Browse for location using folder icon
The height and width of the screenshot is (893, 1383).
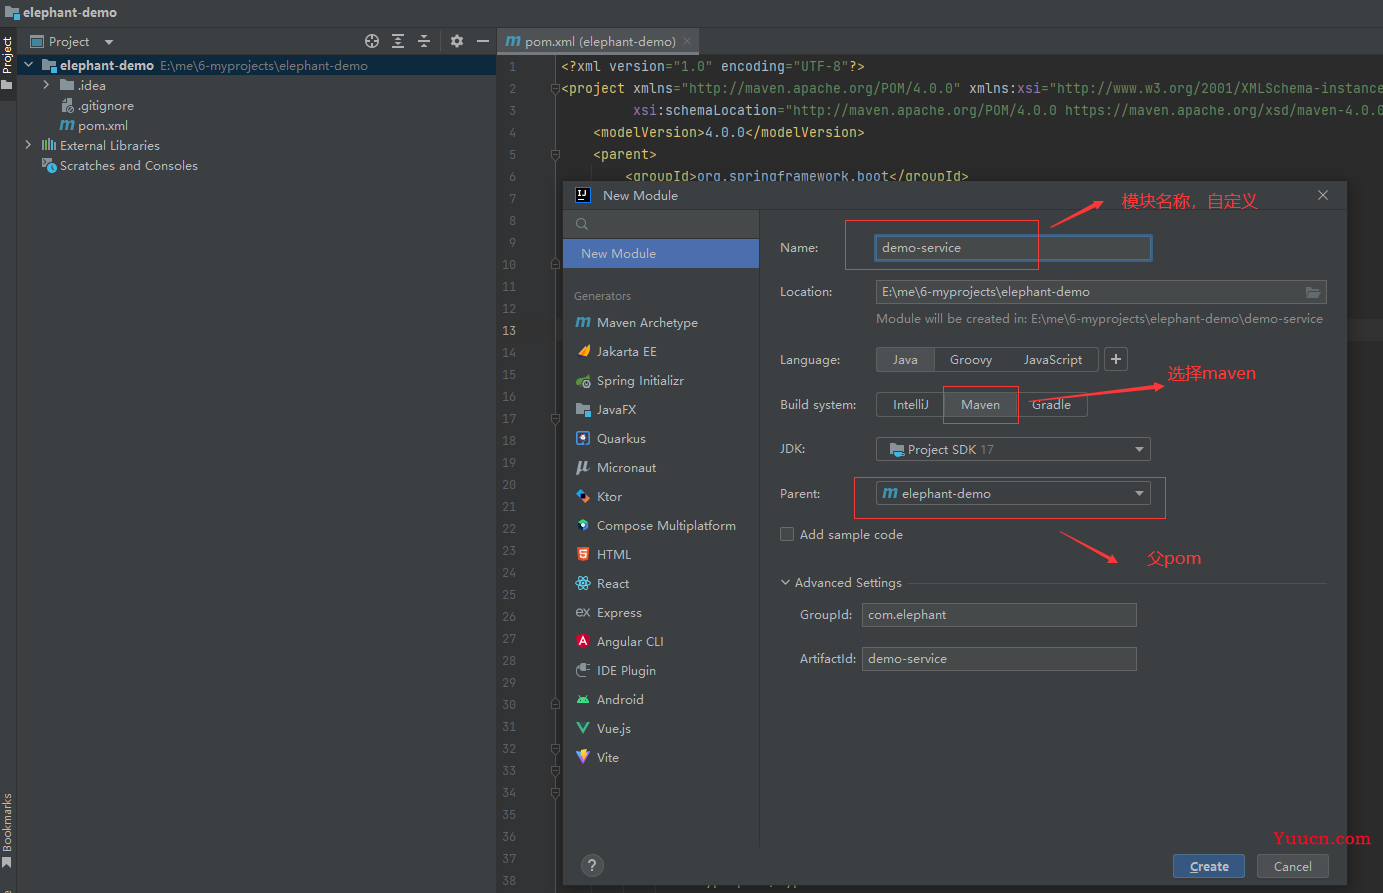pos(1313,292)
